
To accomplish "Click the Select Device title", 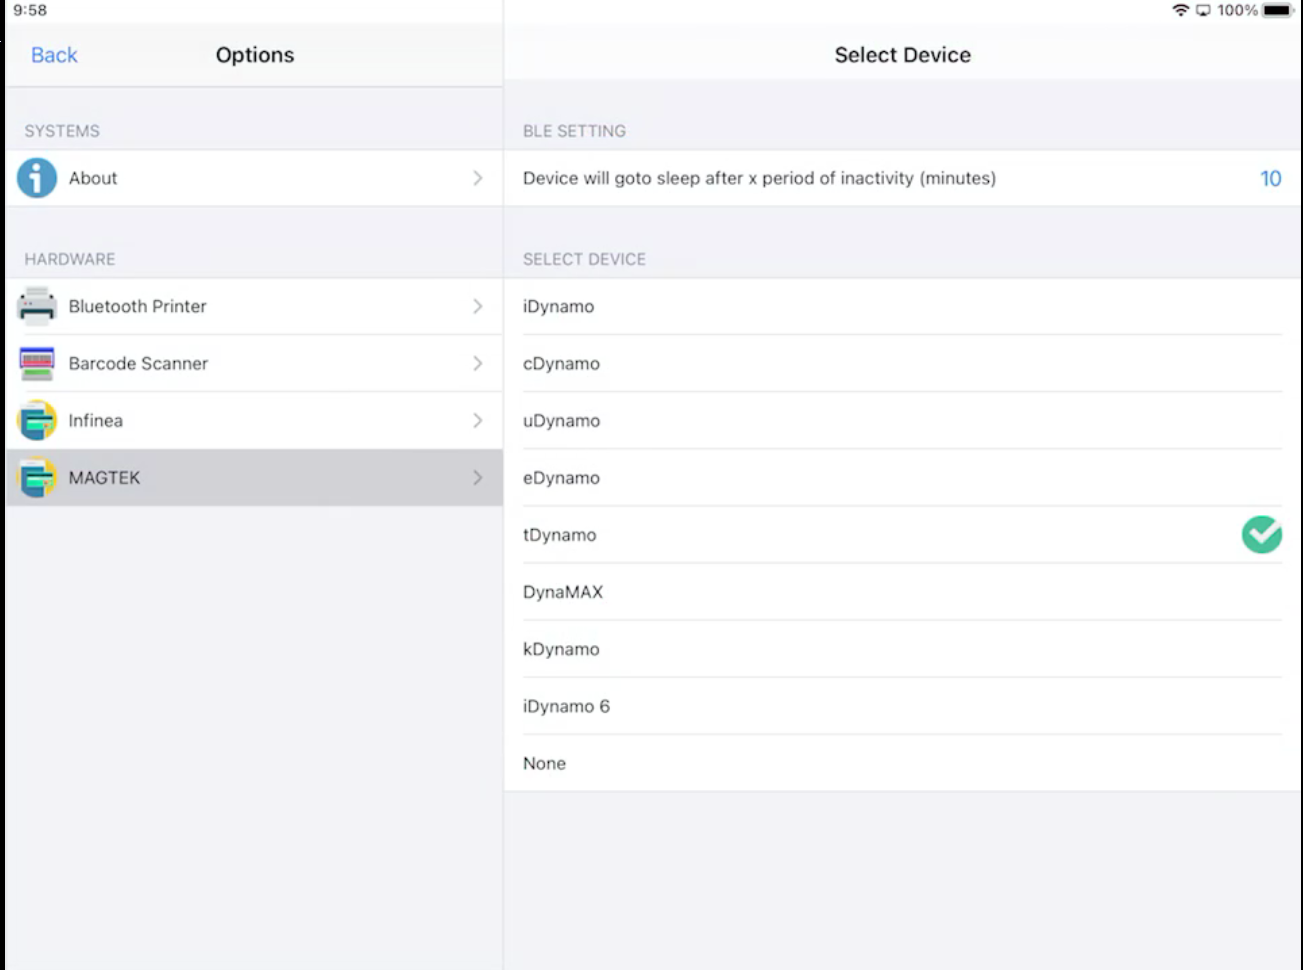I will click(x=902, y=55).
